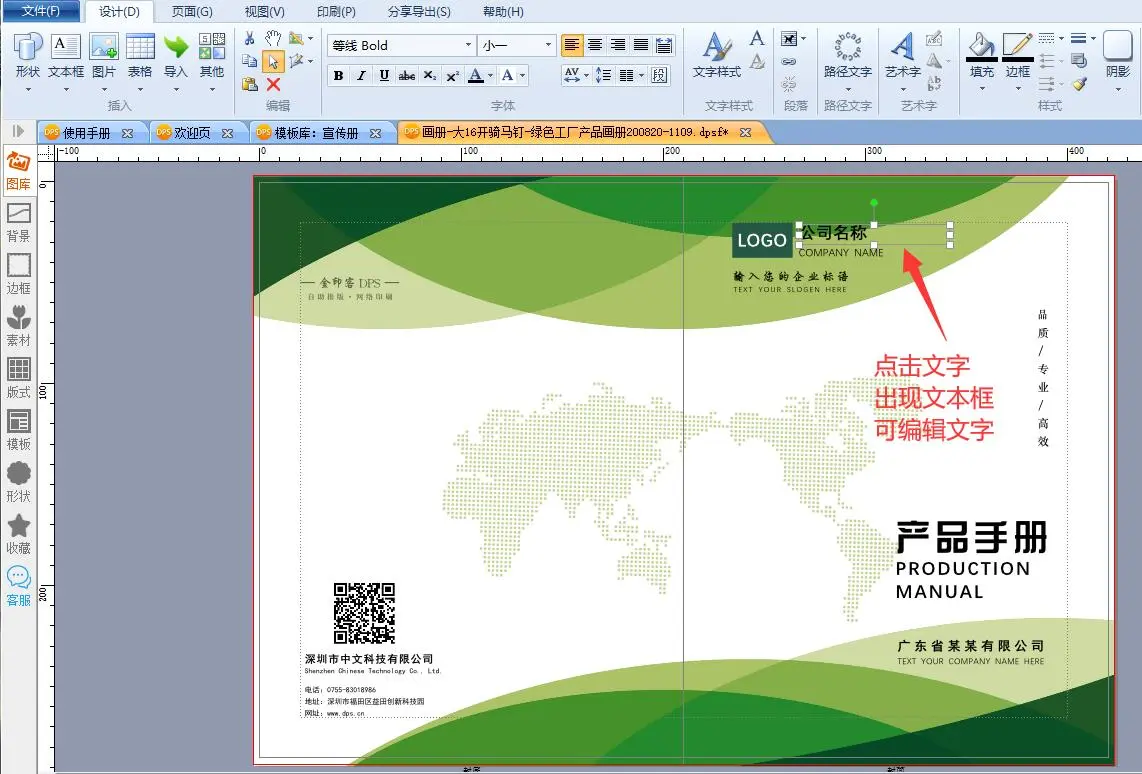
Task: Toggle bold formatting
Action: 338,76
